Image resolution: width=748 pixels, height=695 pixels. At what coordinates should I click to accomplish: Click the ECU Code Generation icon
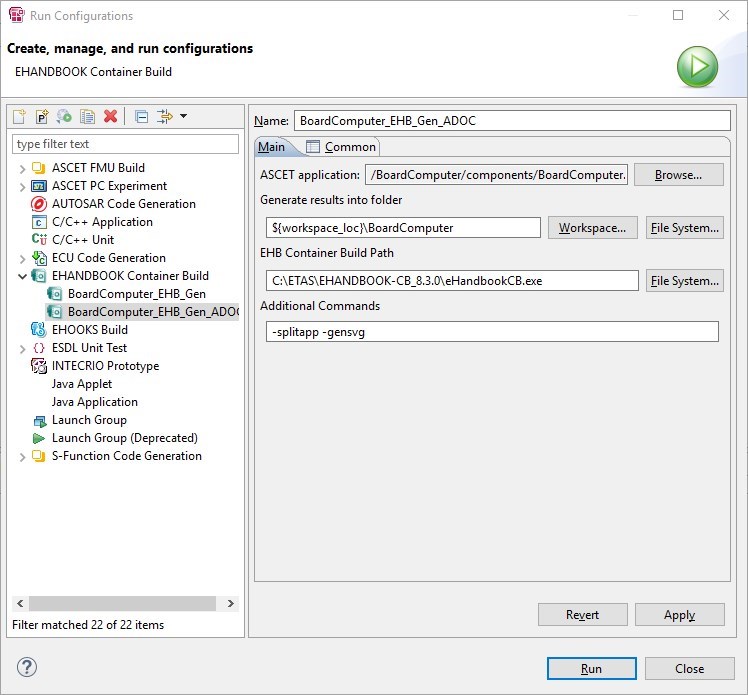click(39, 258)
